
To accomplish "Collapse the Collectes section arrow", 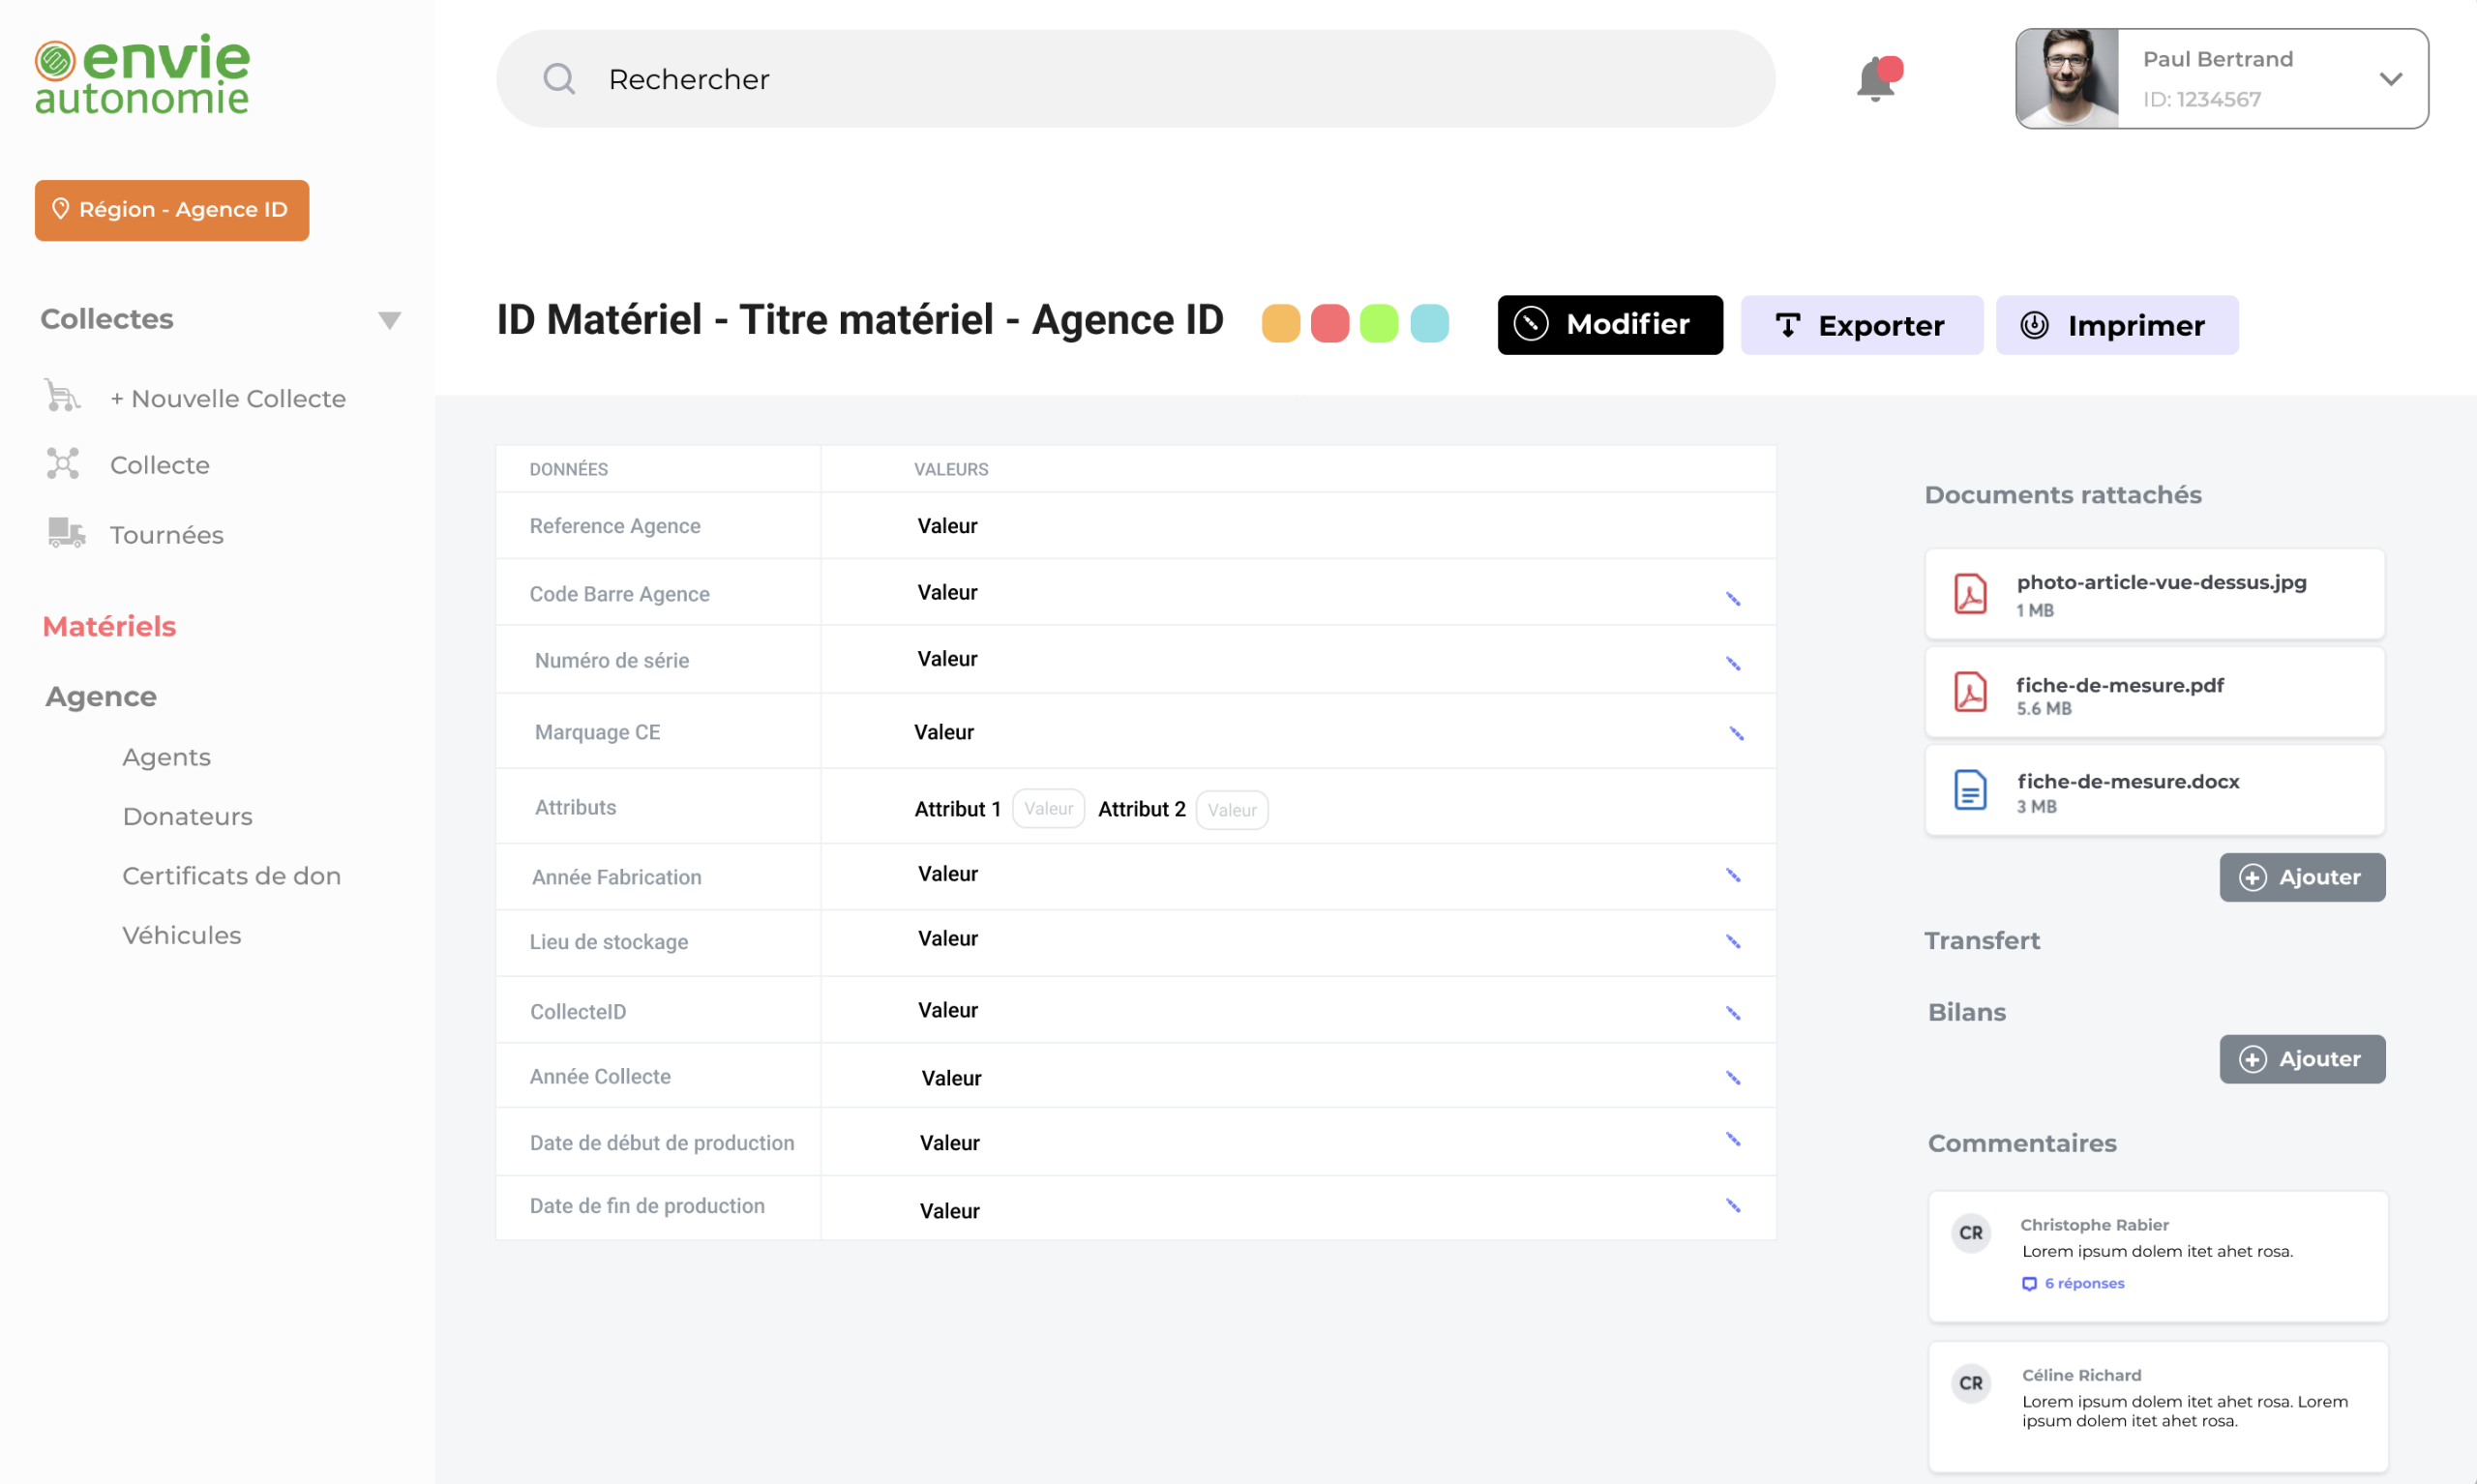I will point(389,320).
